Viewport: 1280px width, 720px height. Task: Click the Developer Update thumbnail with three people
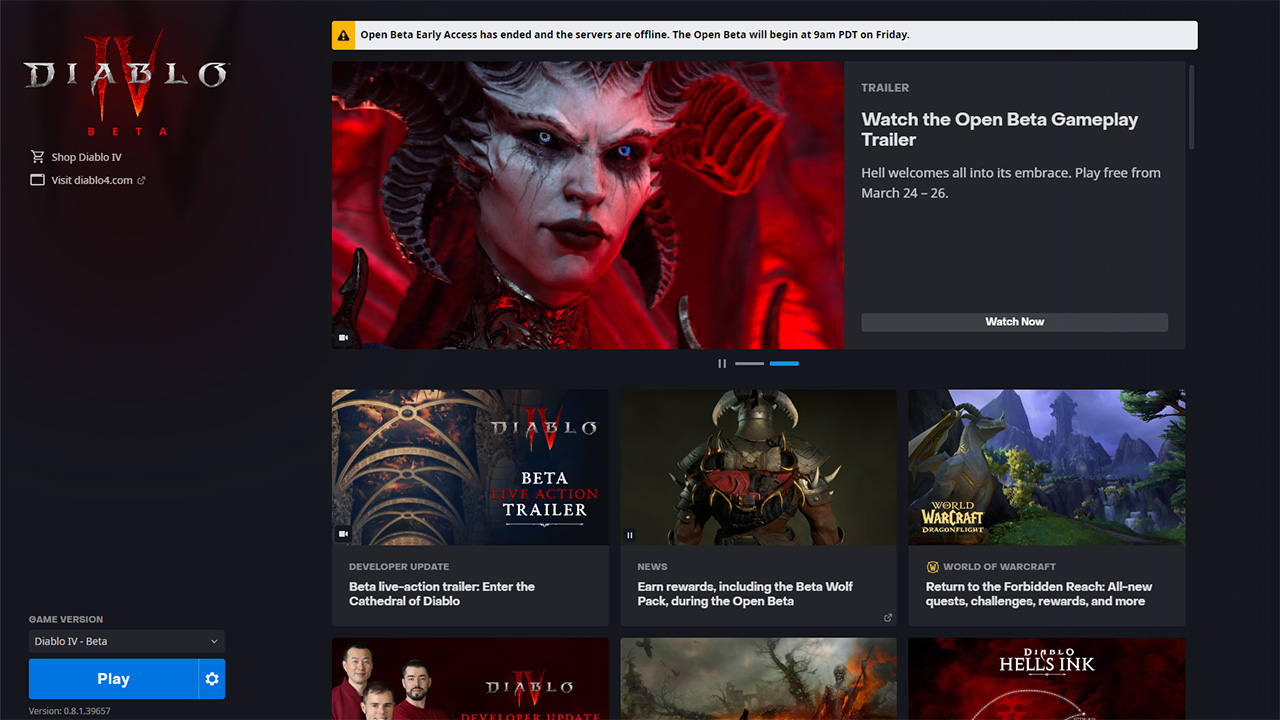point(470,679)
